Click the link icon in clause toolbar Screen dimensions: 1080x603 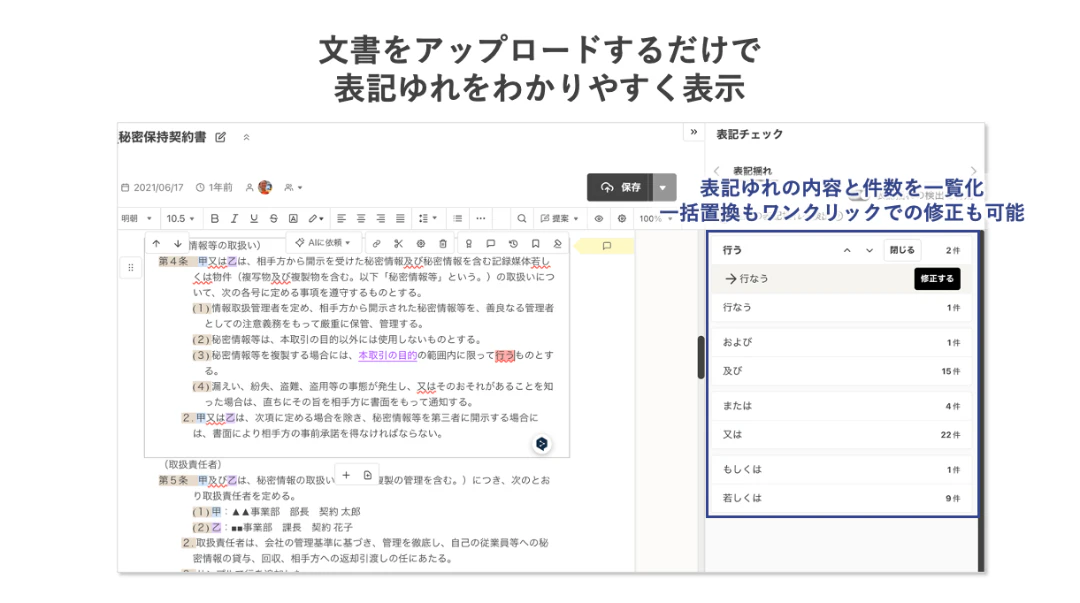376,243
